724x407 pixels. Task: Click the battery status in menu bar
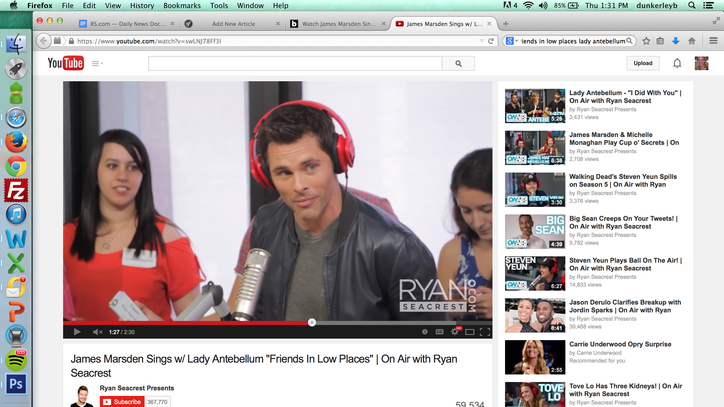[567, 6]
